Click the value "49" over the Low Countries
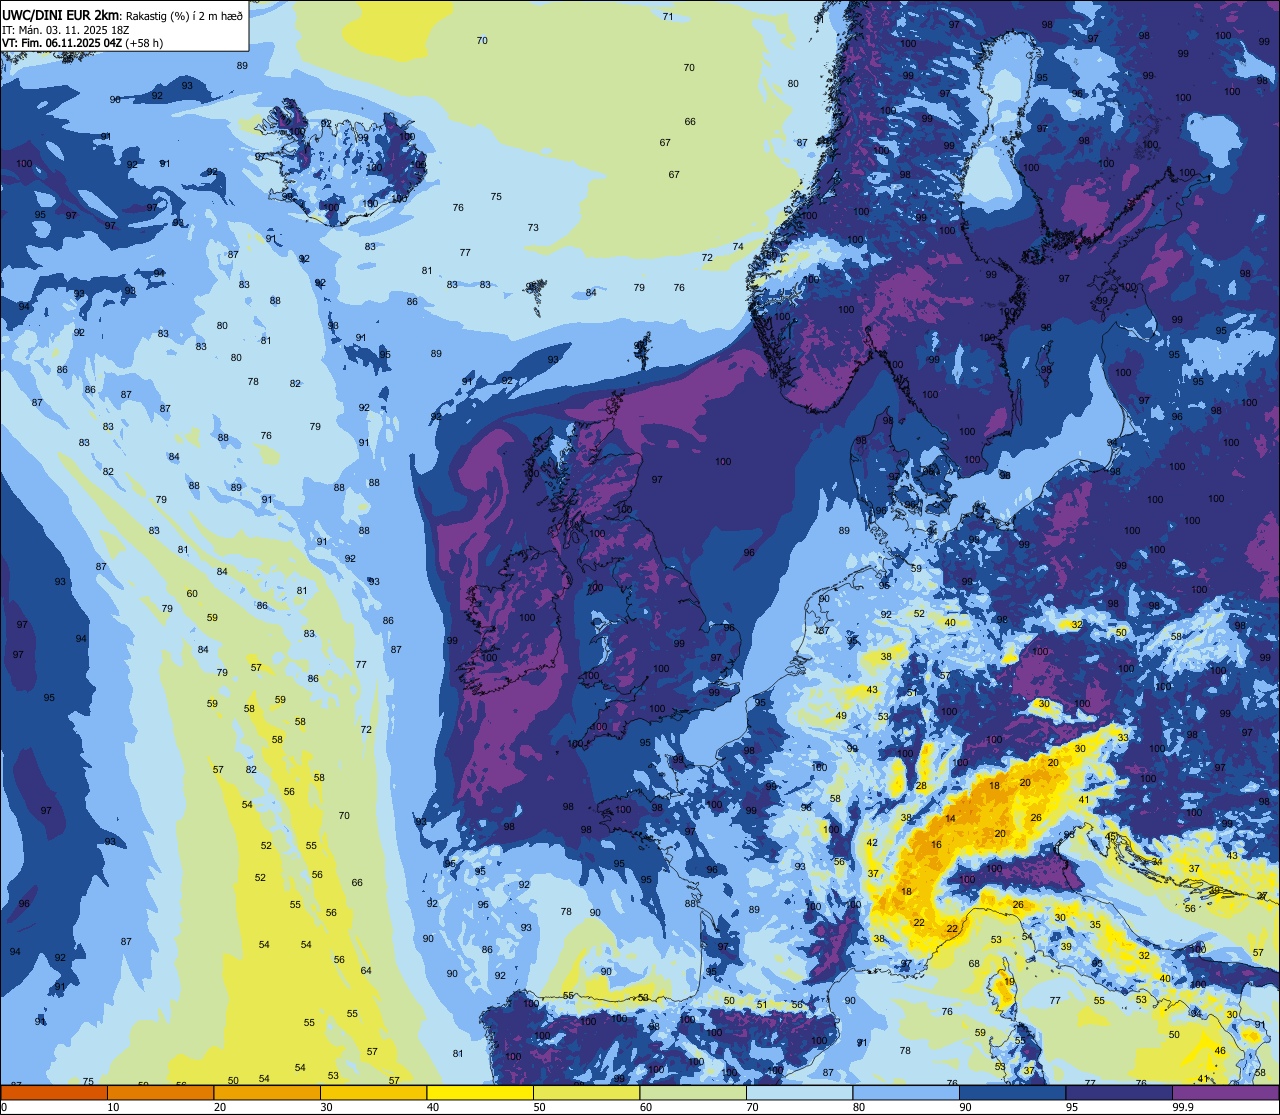Screen dimensions: 1280x1115 [x=841, y=716]
